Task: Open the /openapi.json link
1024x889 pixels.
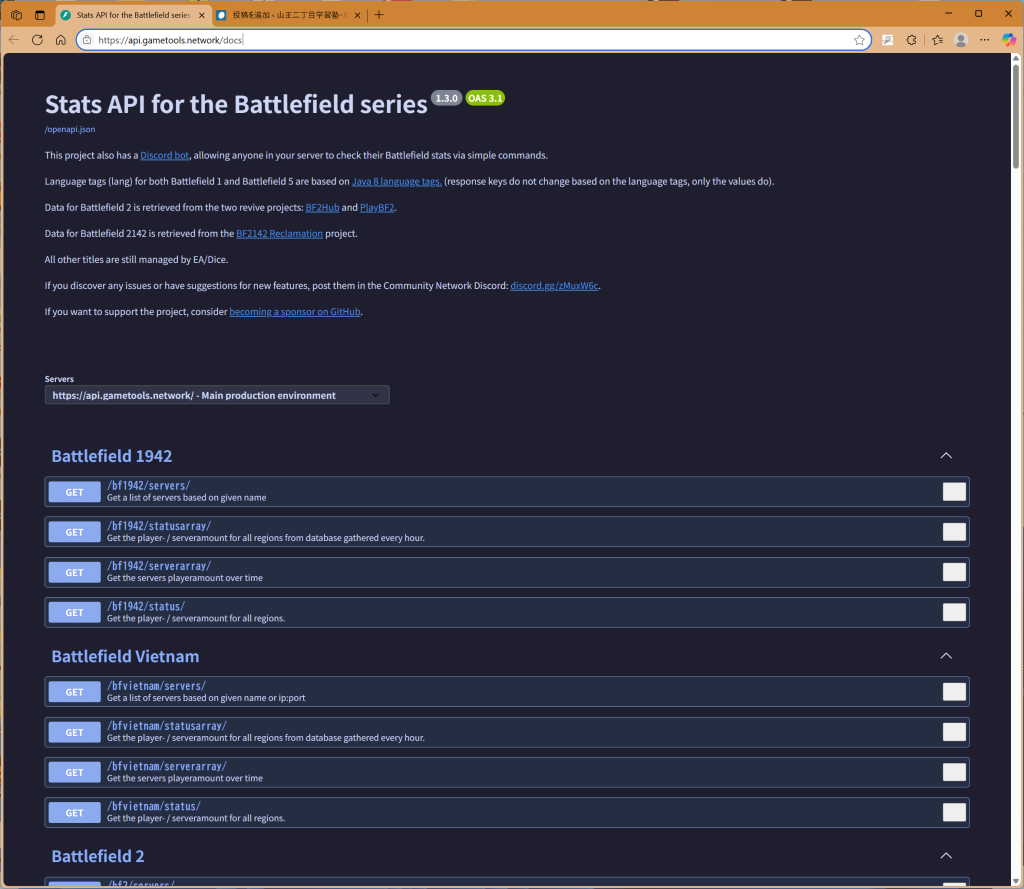Action: pyautogui.click(x=70, y=129)
